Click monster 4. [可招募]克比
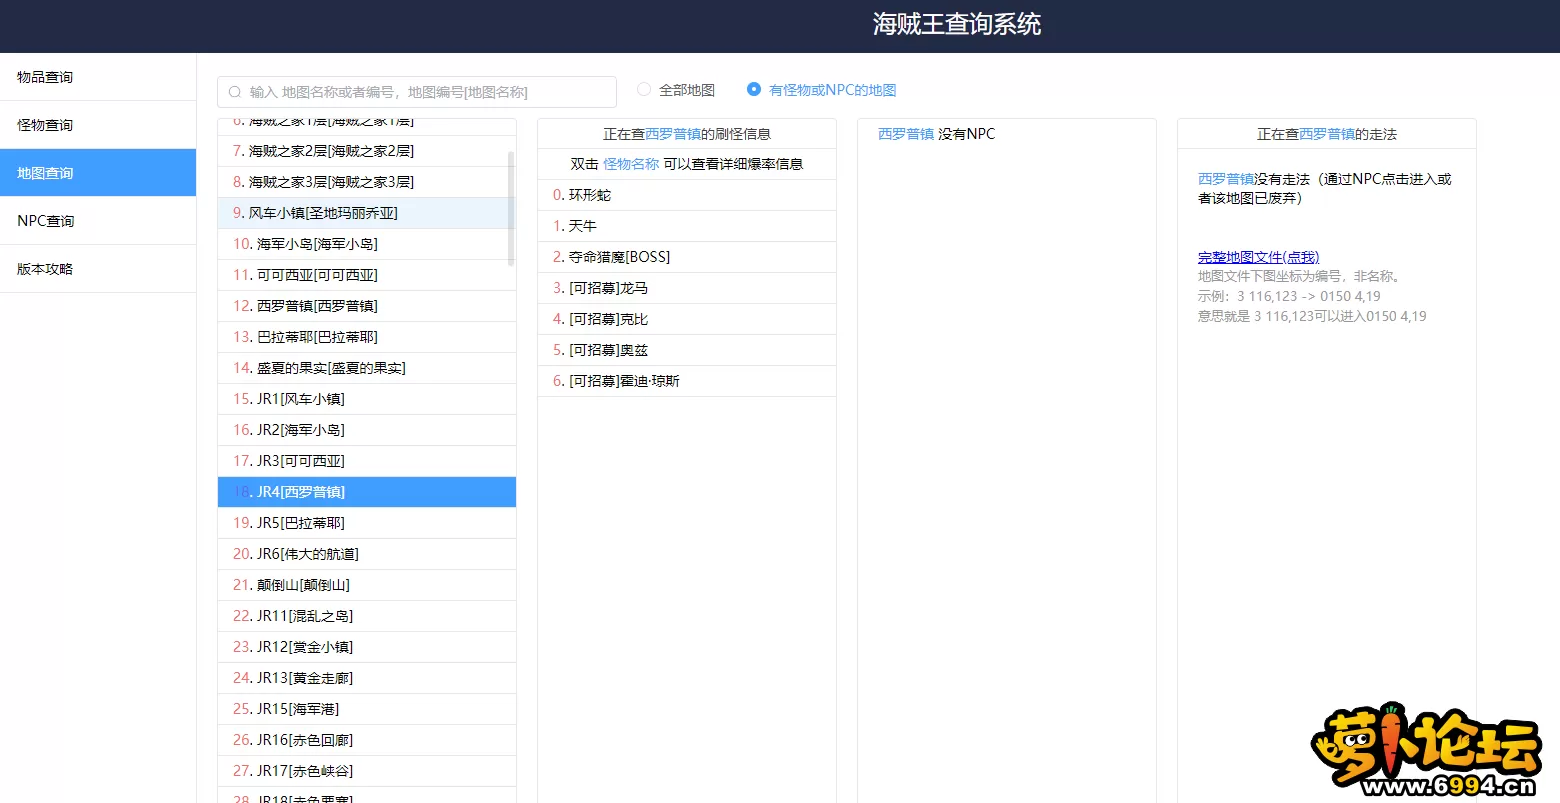This screenshot has width=1560, height=803. pyautogui.click(x=687, y=319)
